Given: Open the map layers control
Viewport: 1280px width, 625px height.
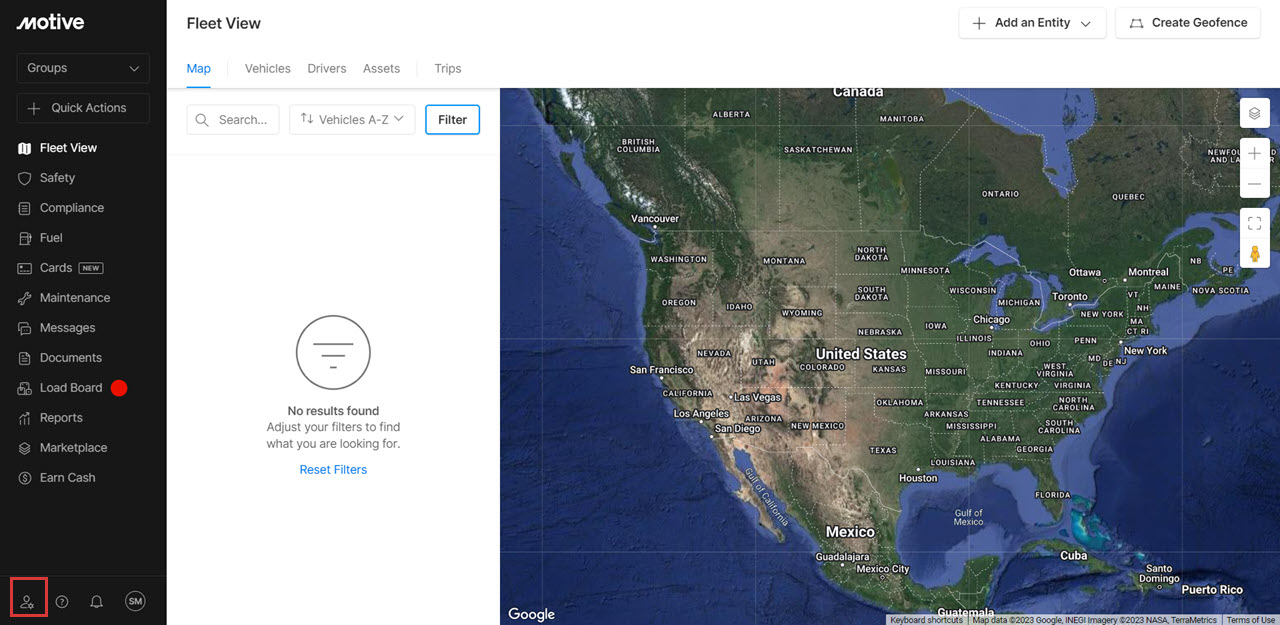Looking at the screenshot, I should pos(1255,113).
